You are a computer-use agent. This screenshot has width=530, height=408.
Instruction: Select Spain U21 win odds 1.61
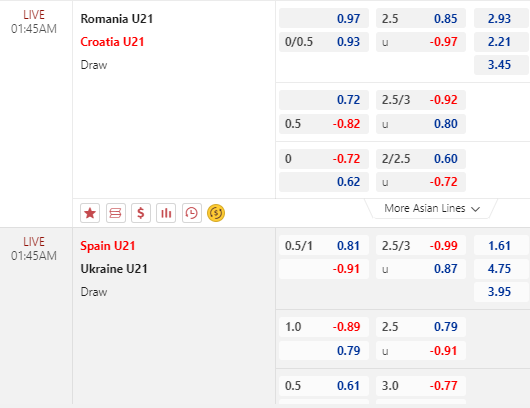[501, 245]
